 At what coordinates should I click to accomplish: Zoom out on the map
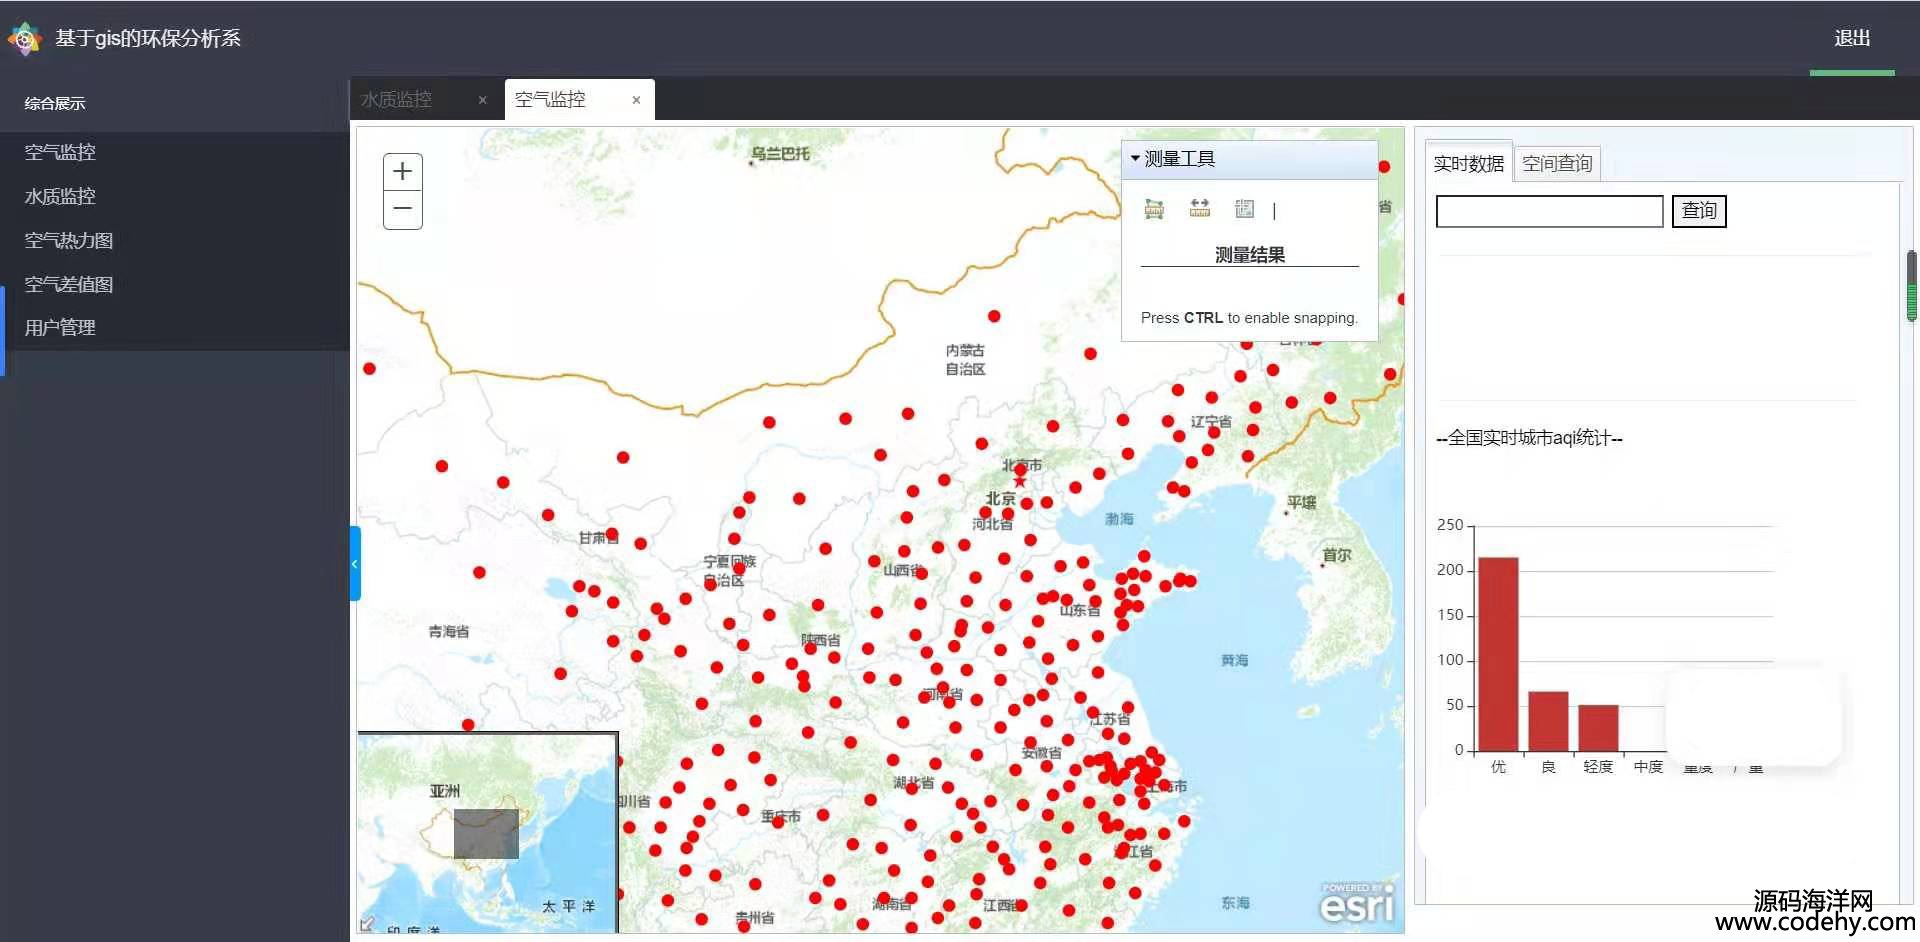[403, 209]
